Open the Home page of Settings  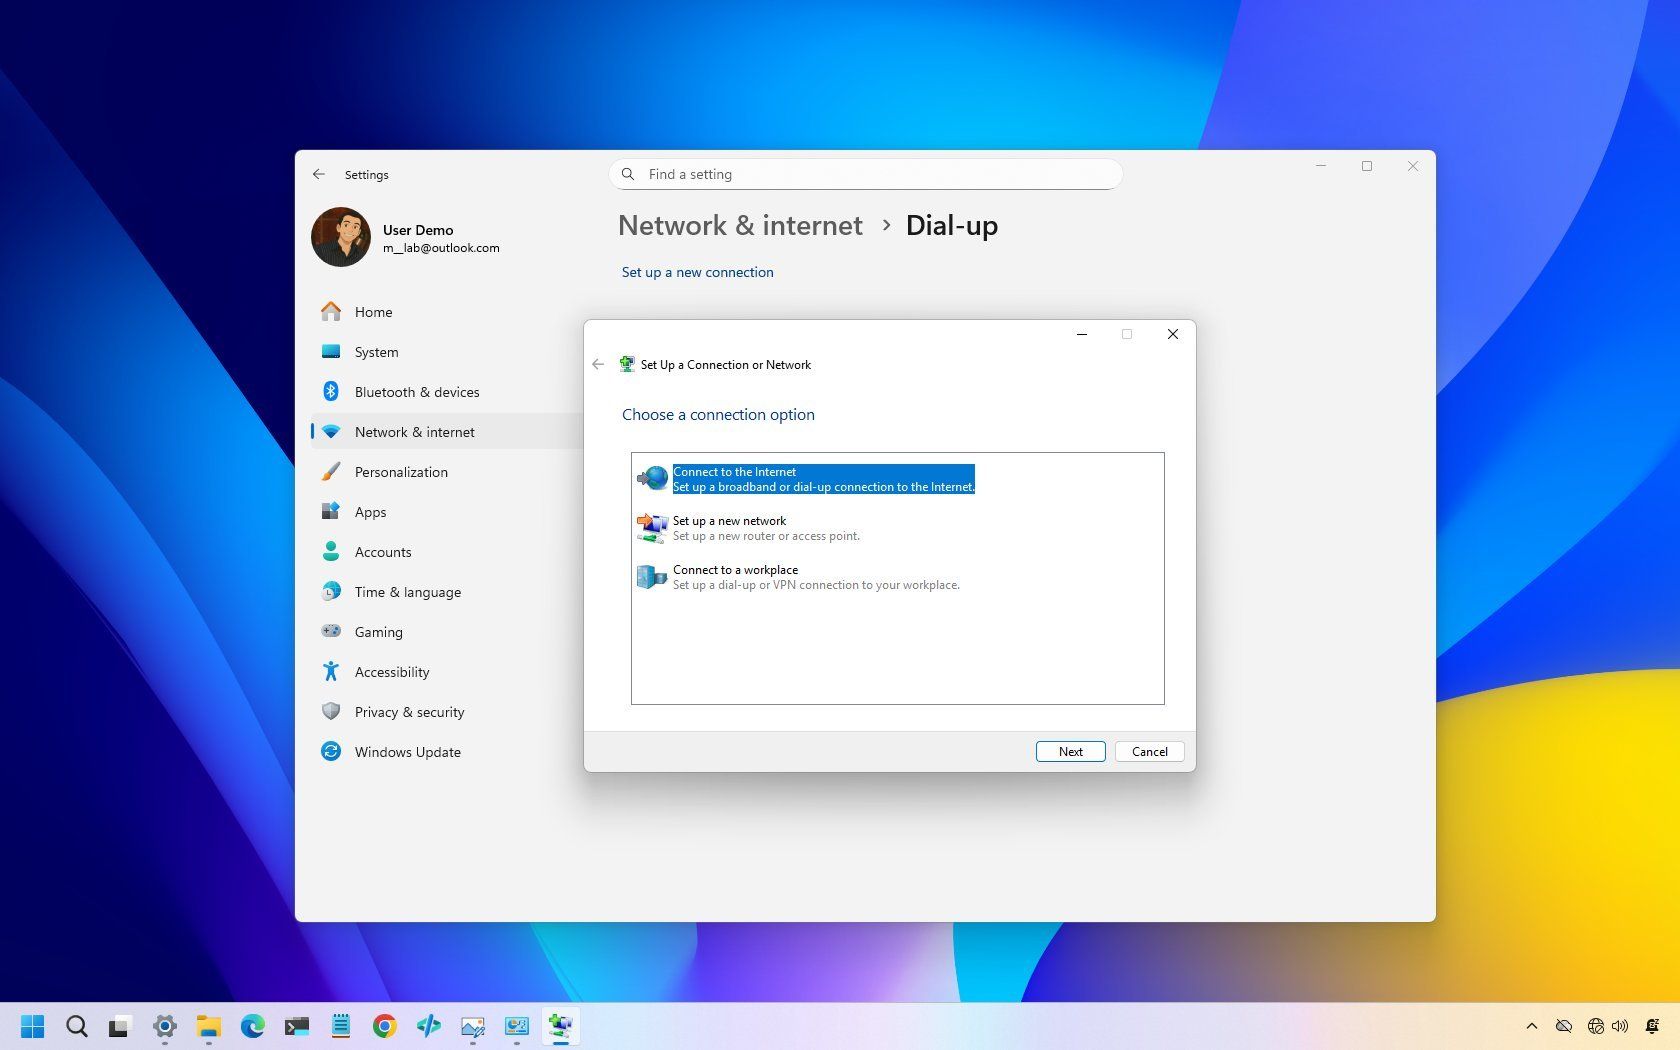373,311
